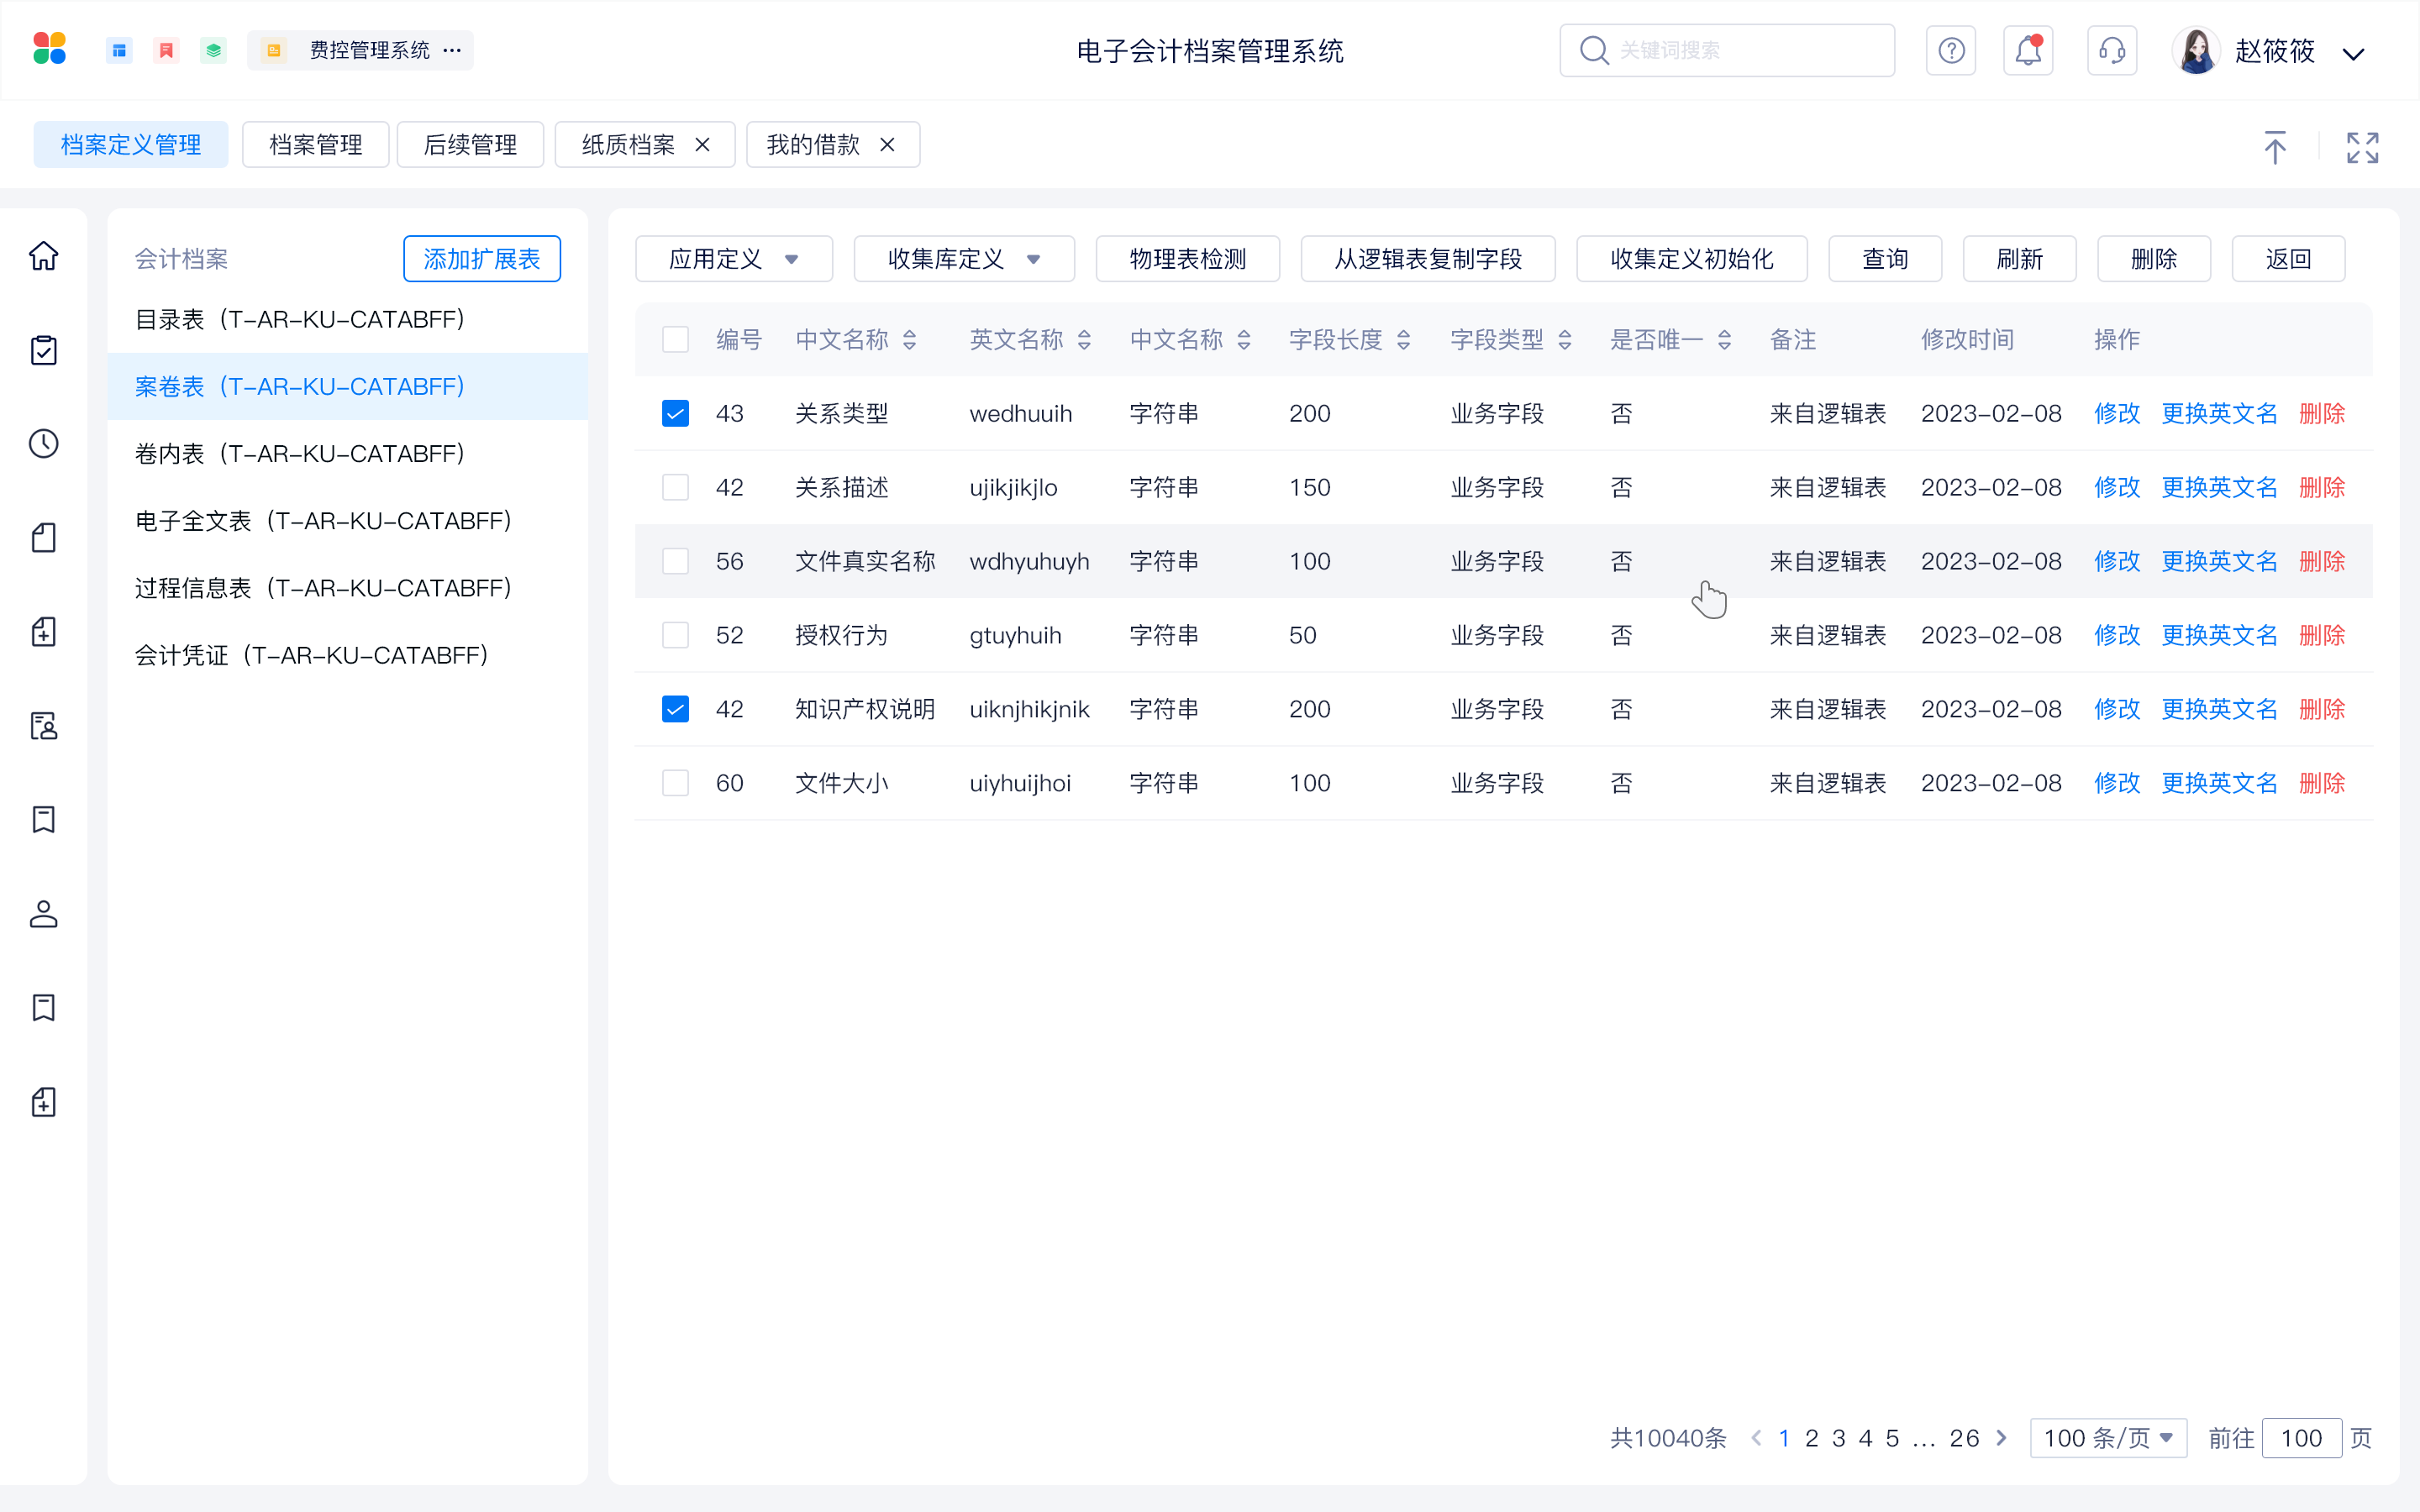Click the 收集定义初始化 button
Viewport: 2420px width, 1512px height.
point(1692,259)
